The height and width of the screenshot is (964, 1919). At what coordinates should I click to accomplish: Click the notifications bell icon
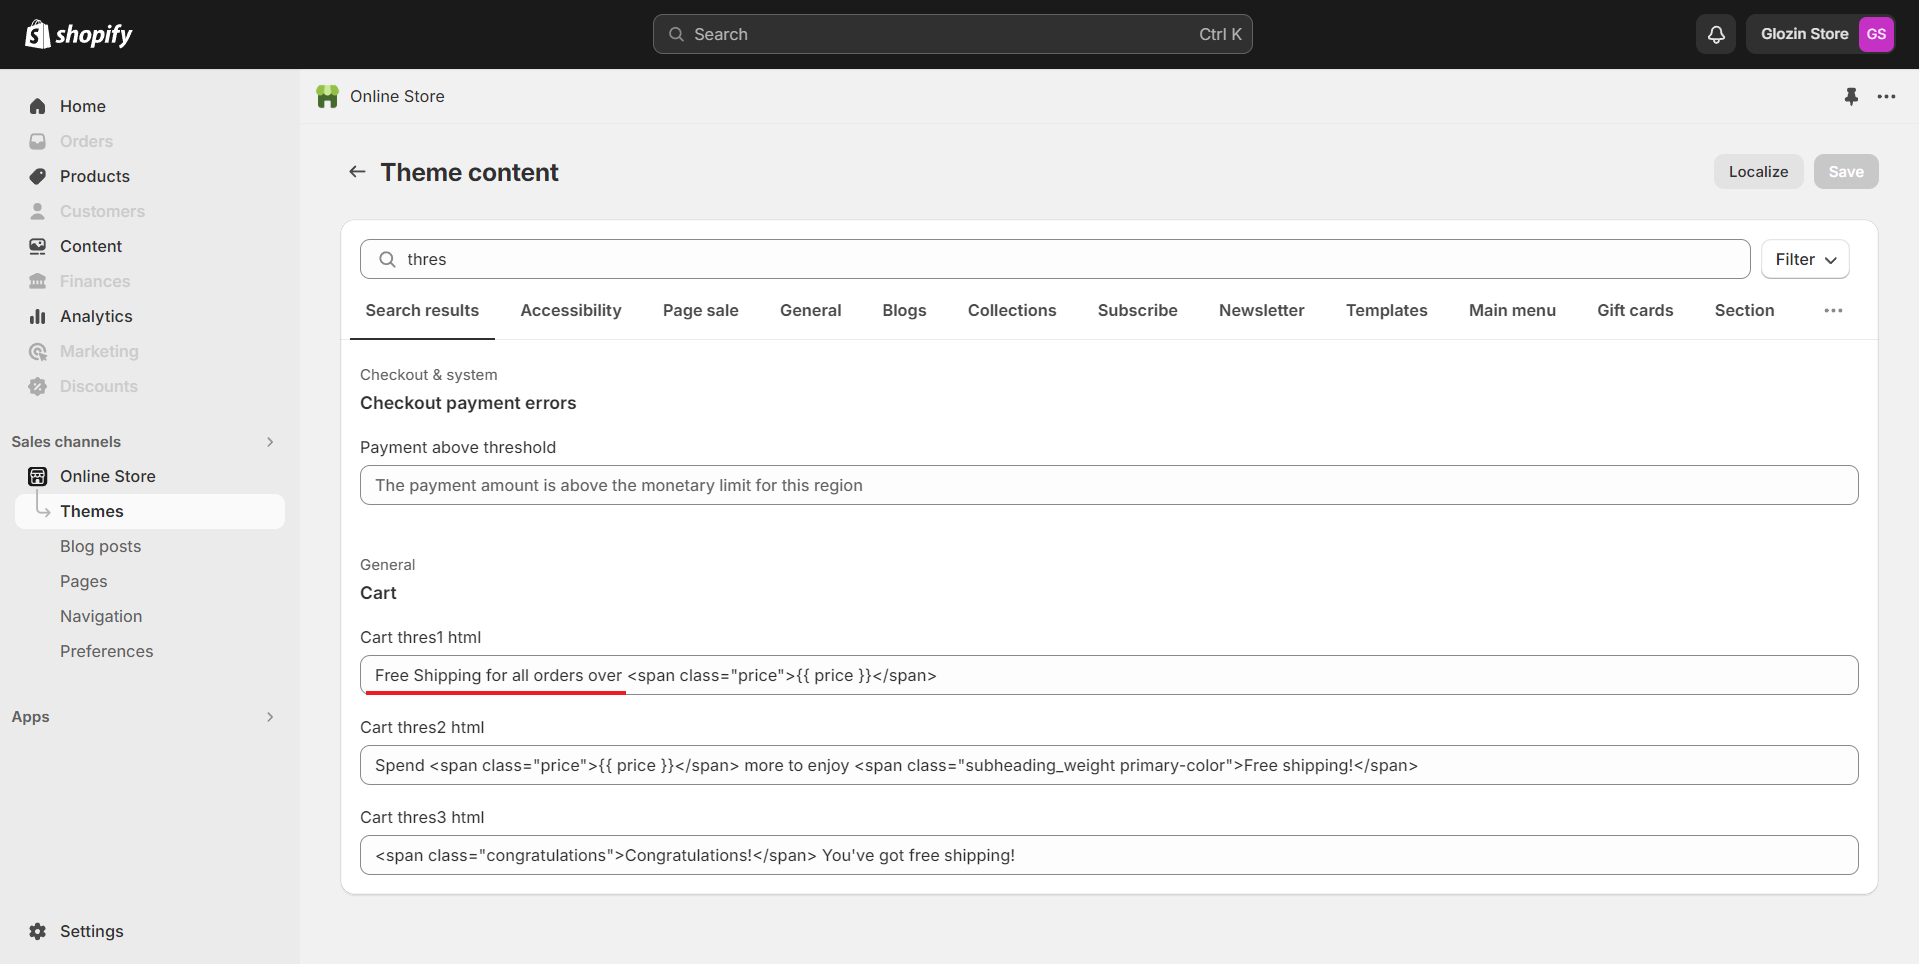coord(1716,35)
